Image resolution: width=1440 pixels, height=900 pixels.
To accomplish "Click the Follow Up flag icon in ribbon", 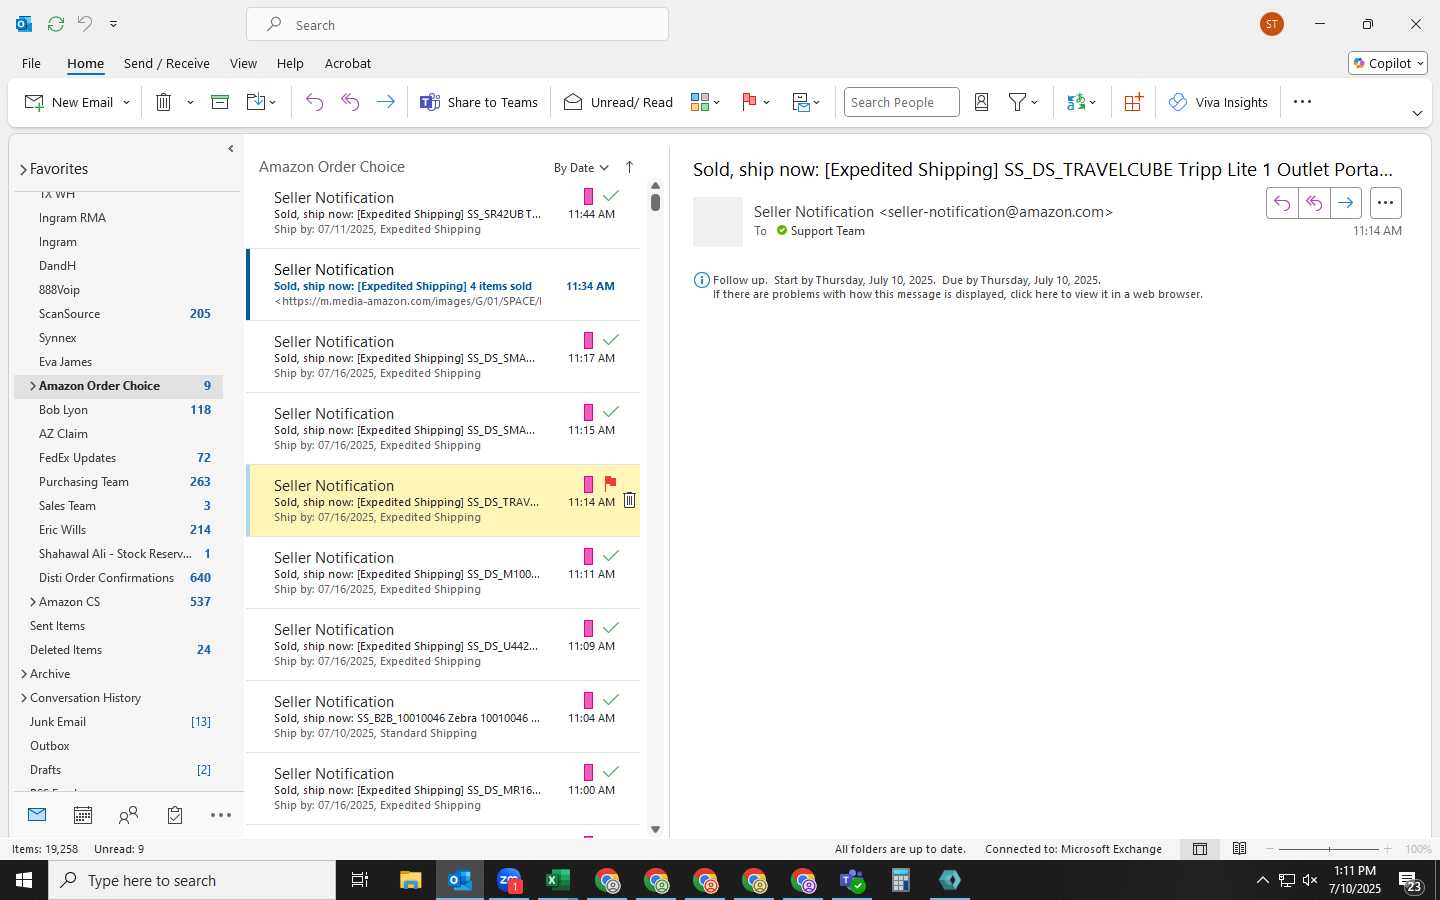I will coord(749,102).
